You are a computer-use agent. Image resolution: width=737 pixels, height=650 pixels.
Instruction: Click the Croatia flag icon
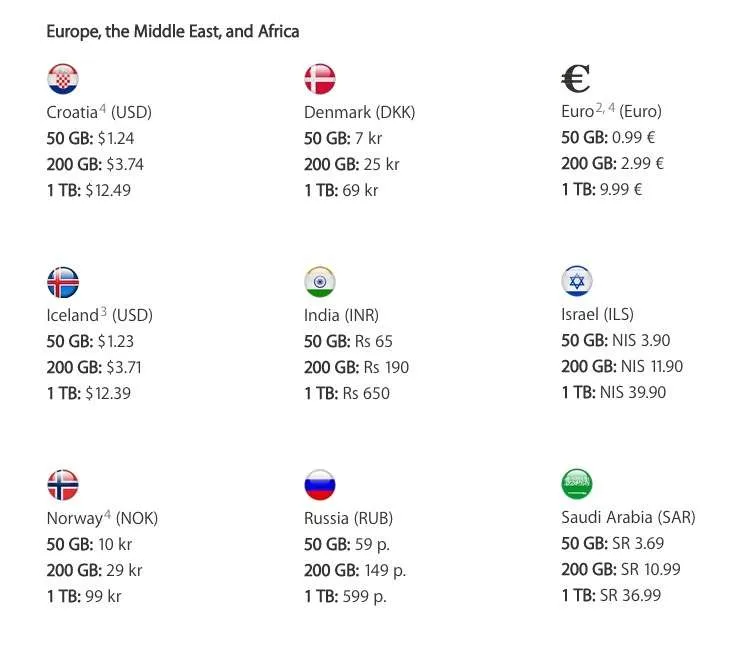(x=63, y=79)
